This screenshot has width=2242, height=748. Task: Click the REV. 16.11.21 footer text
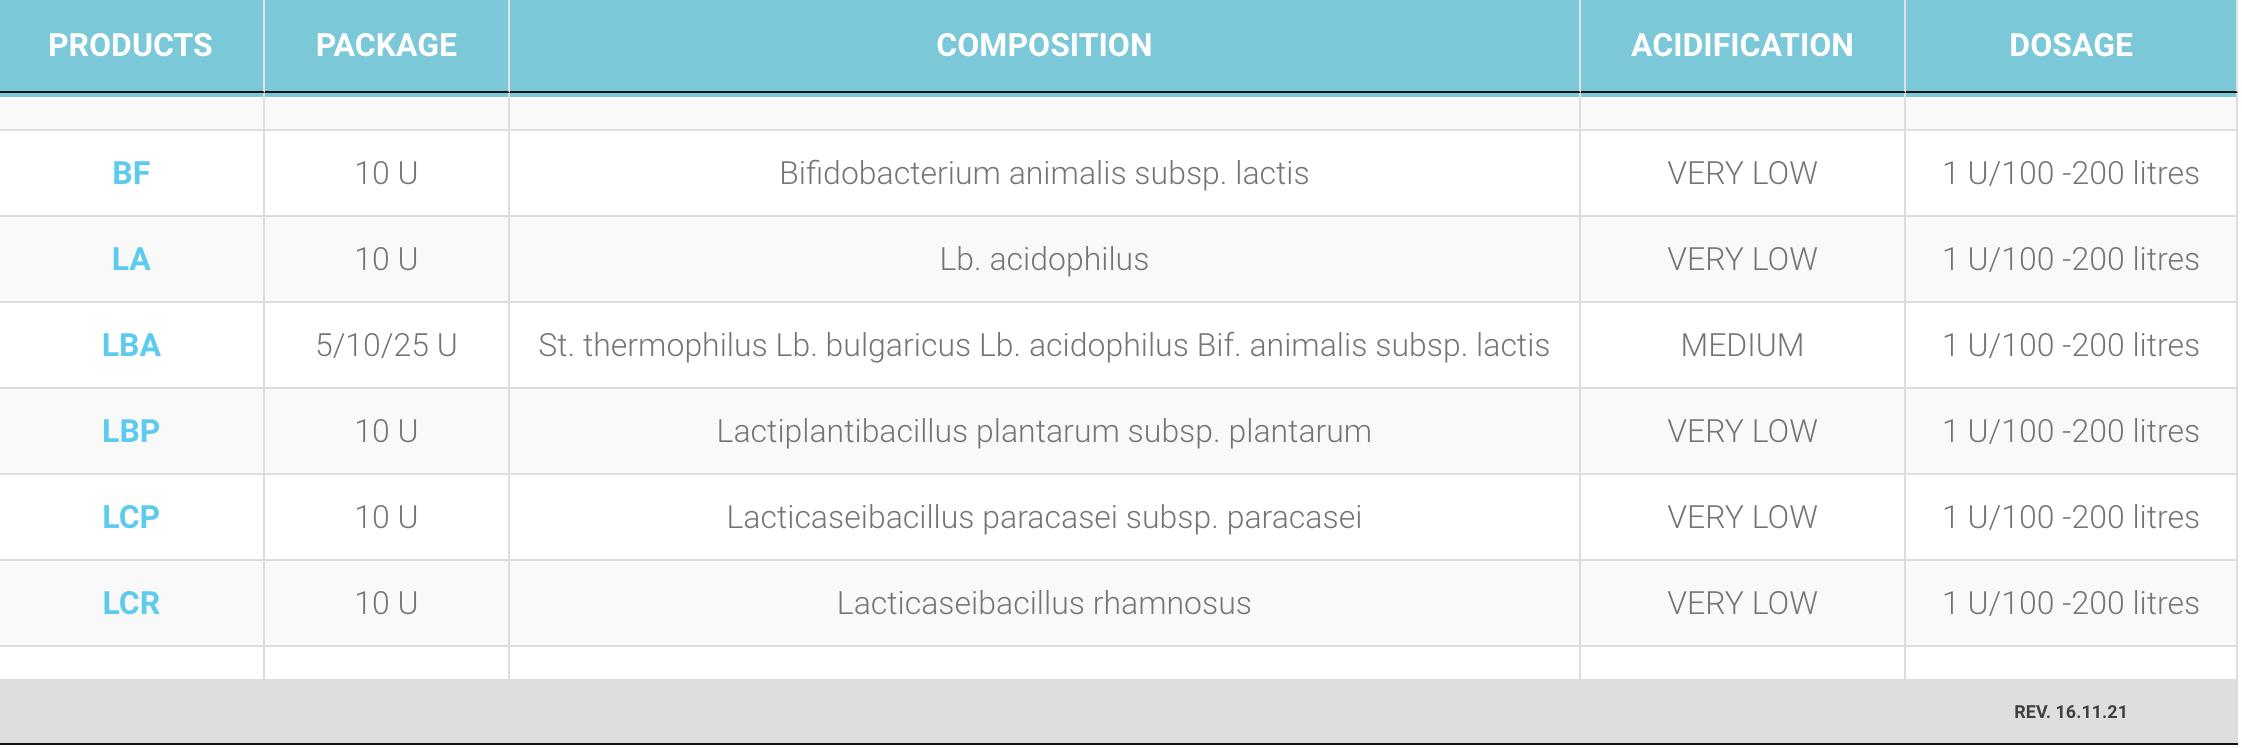click(x=2070, y=712)
